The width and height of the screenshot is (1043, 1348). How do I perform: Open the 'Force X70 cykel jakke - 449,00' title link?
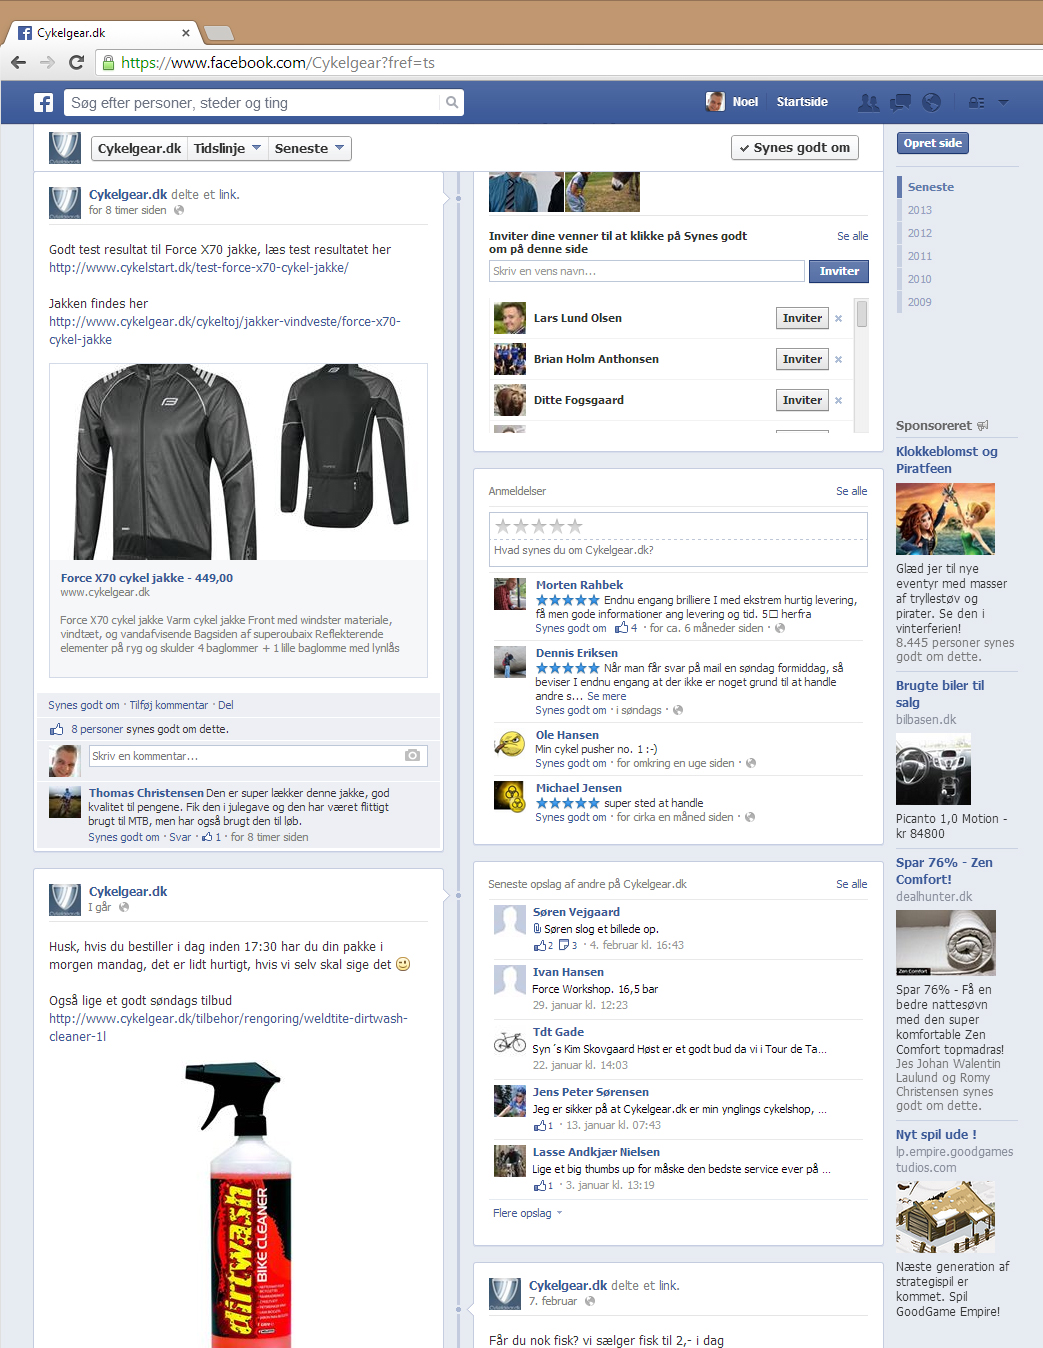(147, 578)
